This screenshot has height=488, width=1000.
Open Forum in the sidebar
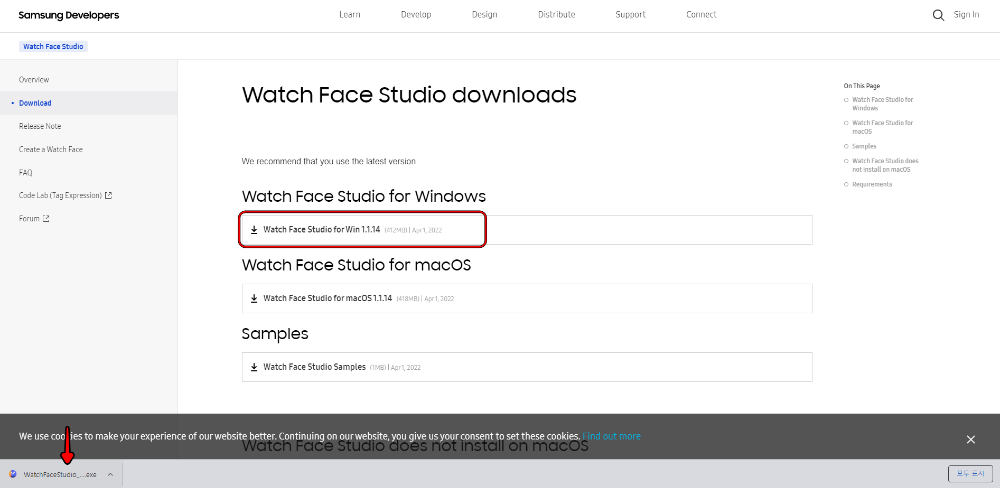(29, 218)
